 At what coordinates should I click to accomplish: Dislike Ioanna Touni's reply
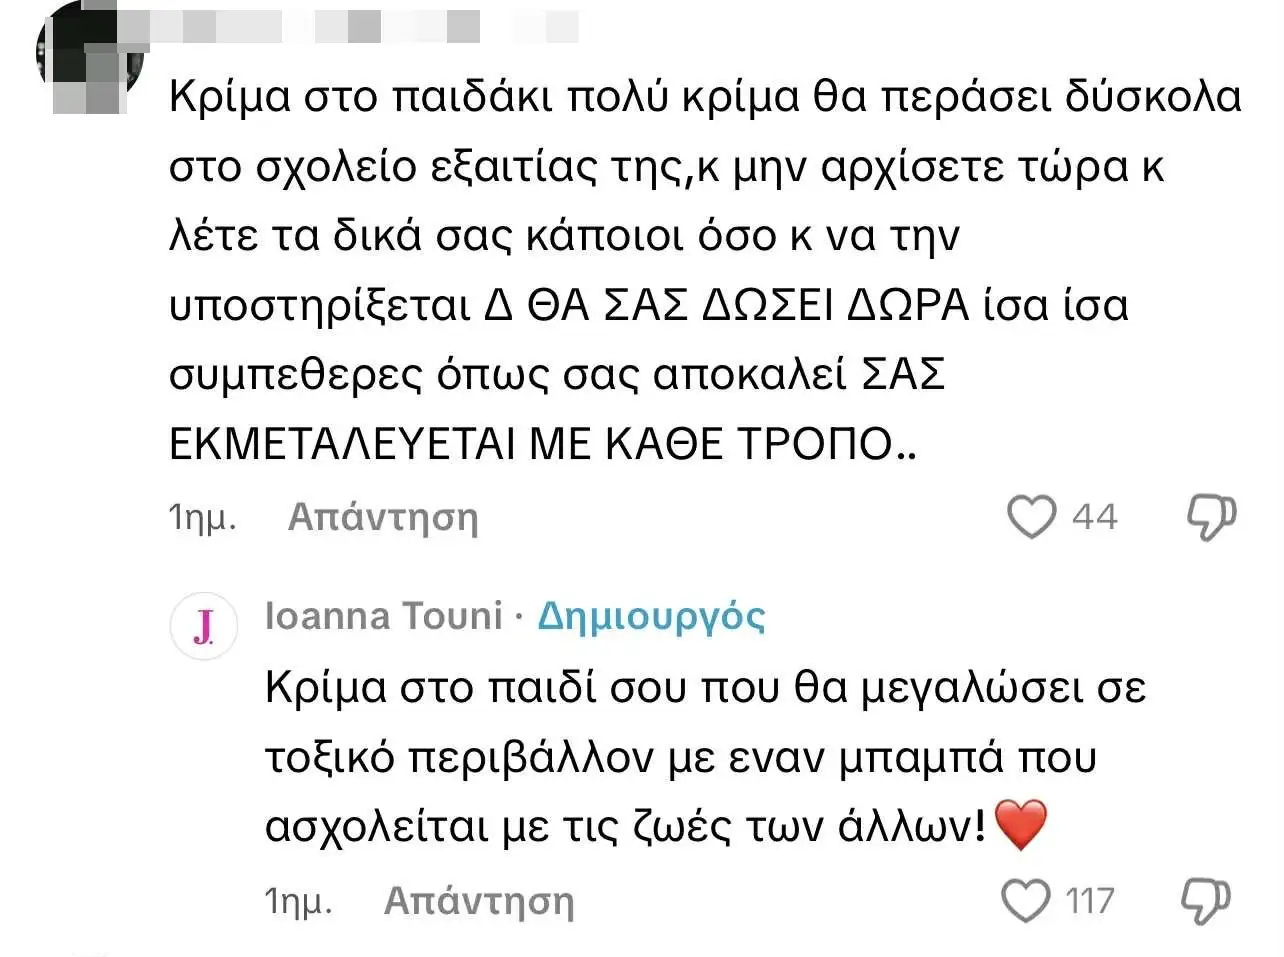click(x=1204, y=900)
